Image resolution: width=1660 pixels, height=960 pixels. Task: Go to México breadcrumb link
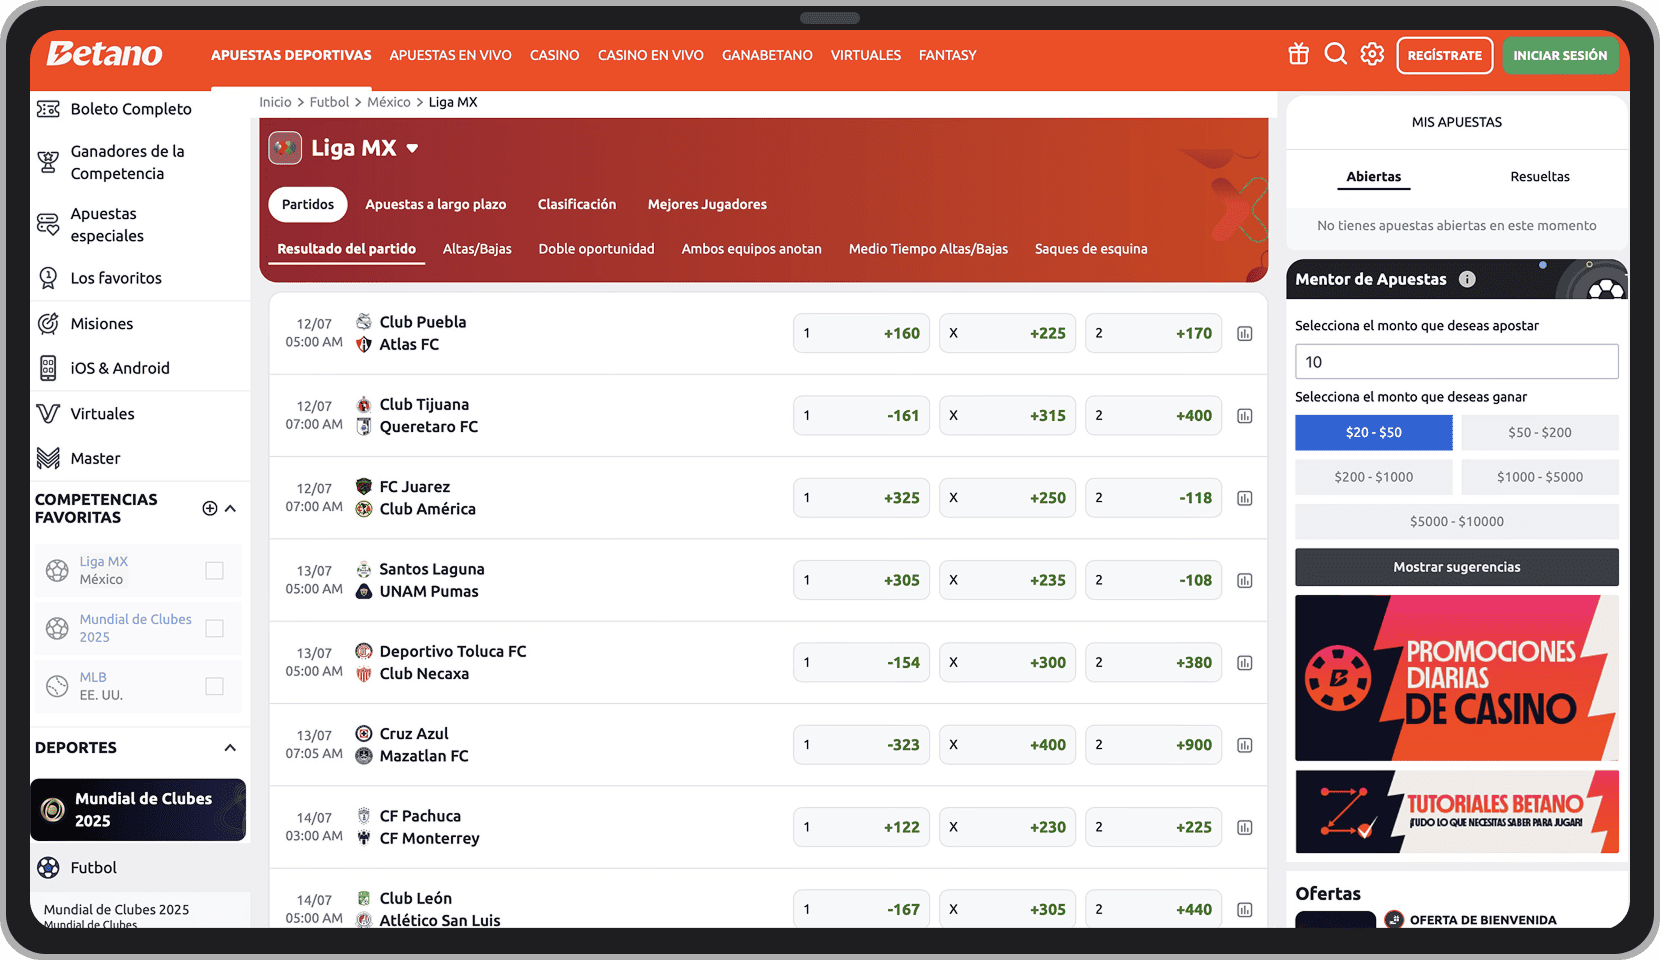point(389,102)
